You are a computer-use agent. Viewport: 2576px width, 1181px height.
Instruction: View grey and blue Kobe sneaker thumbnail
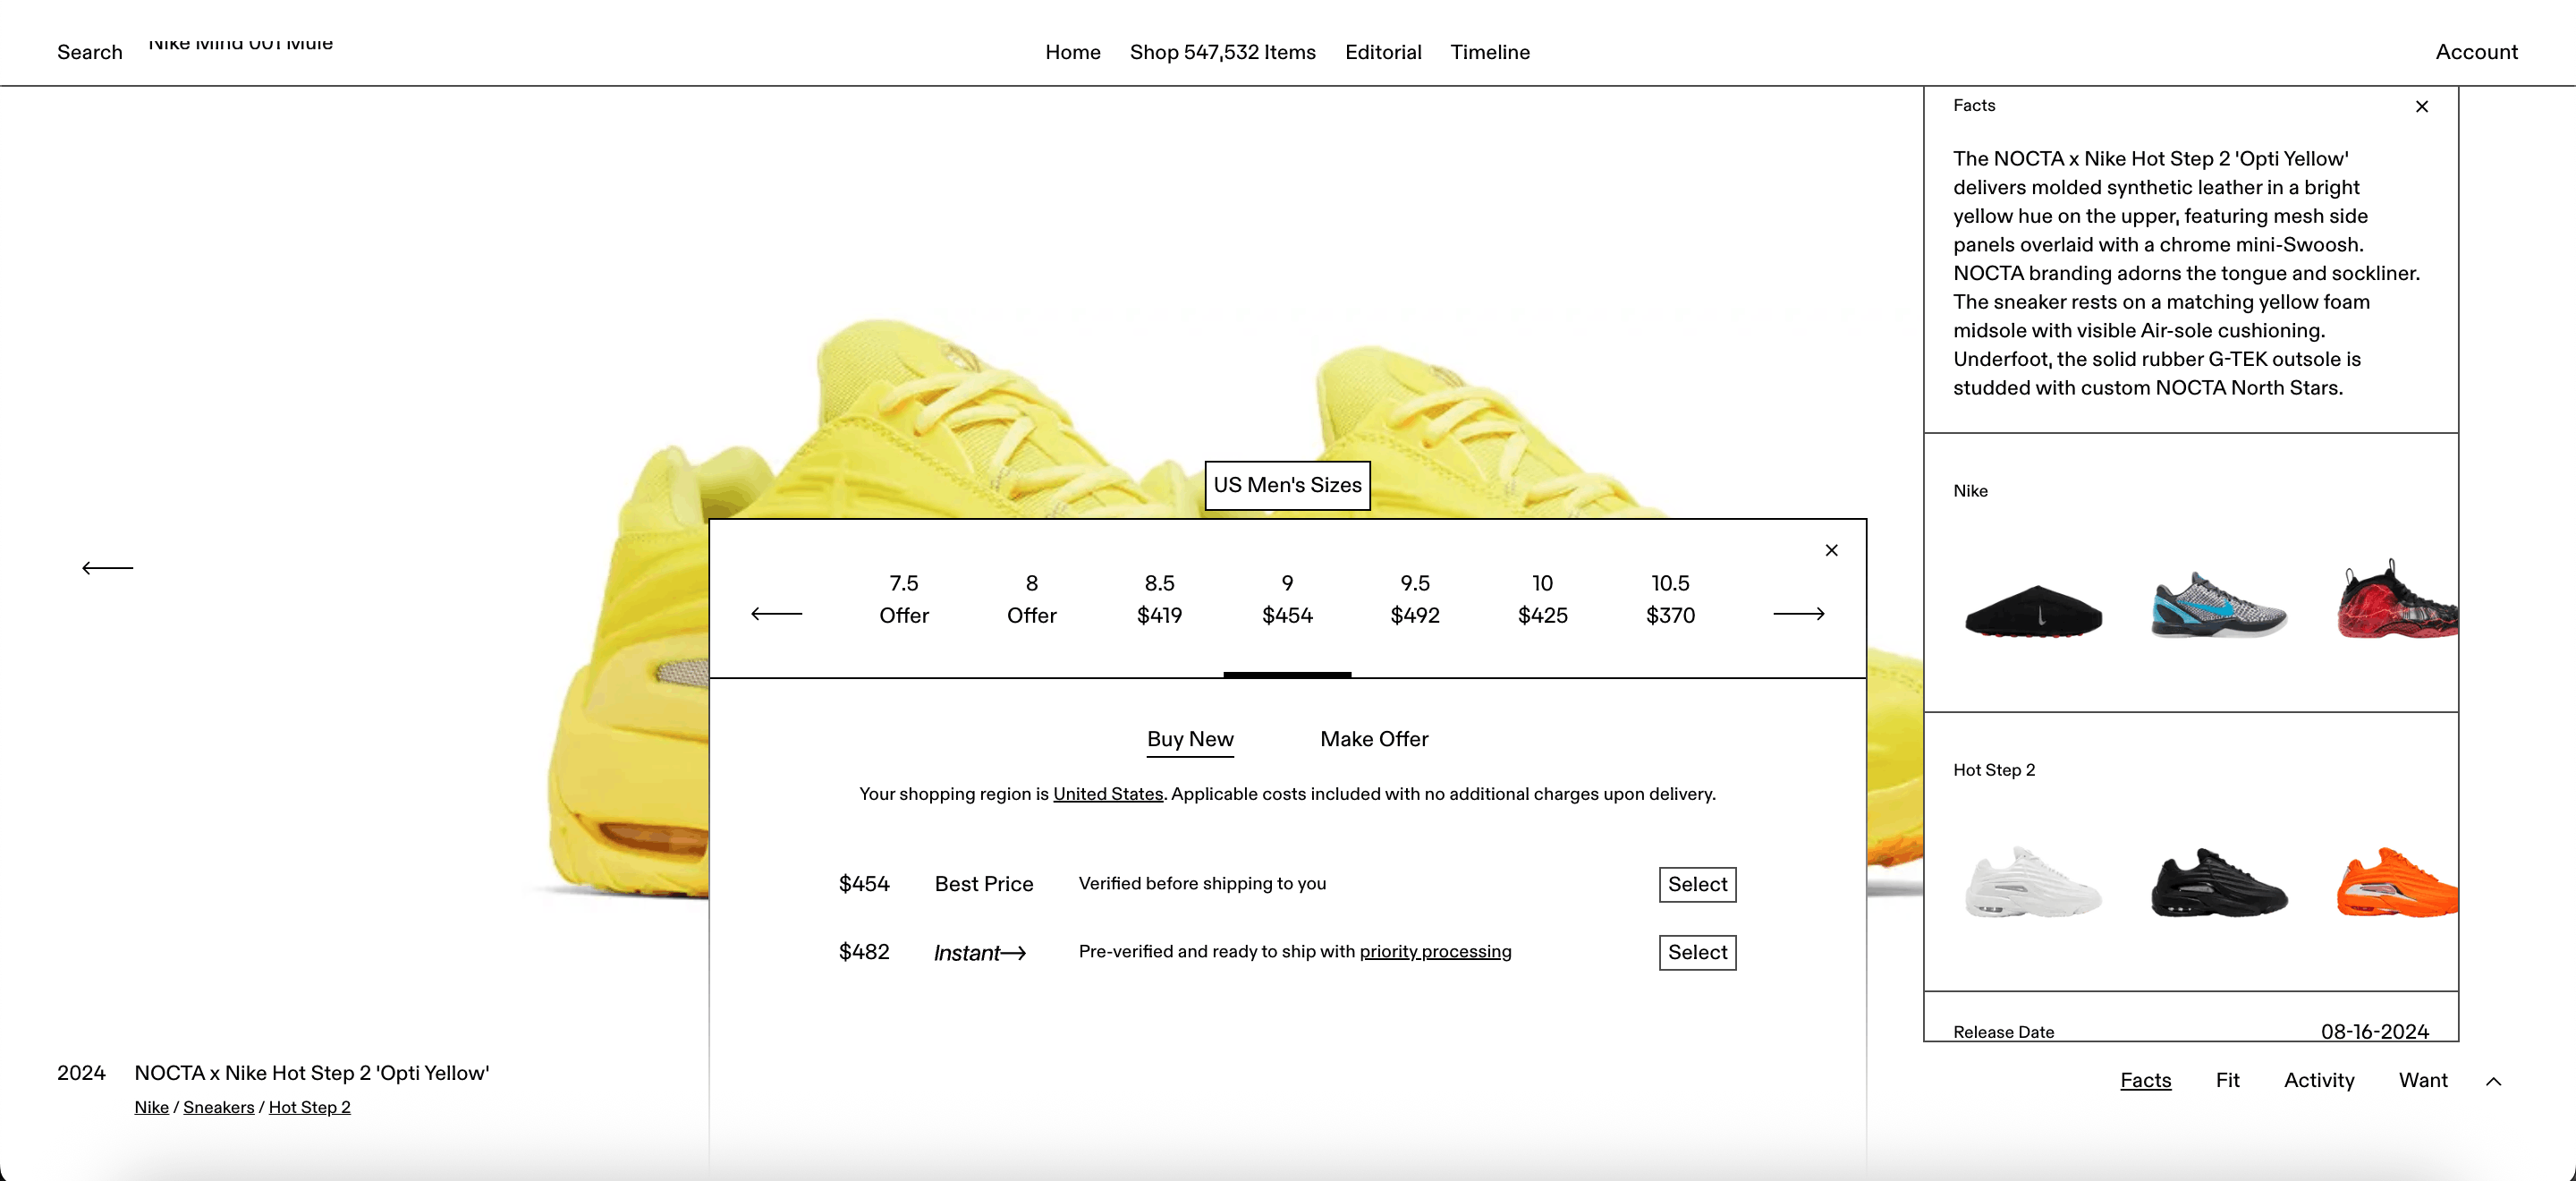(x=2219, y=606)
